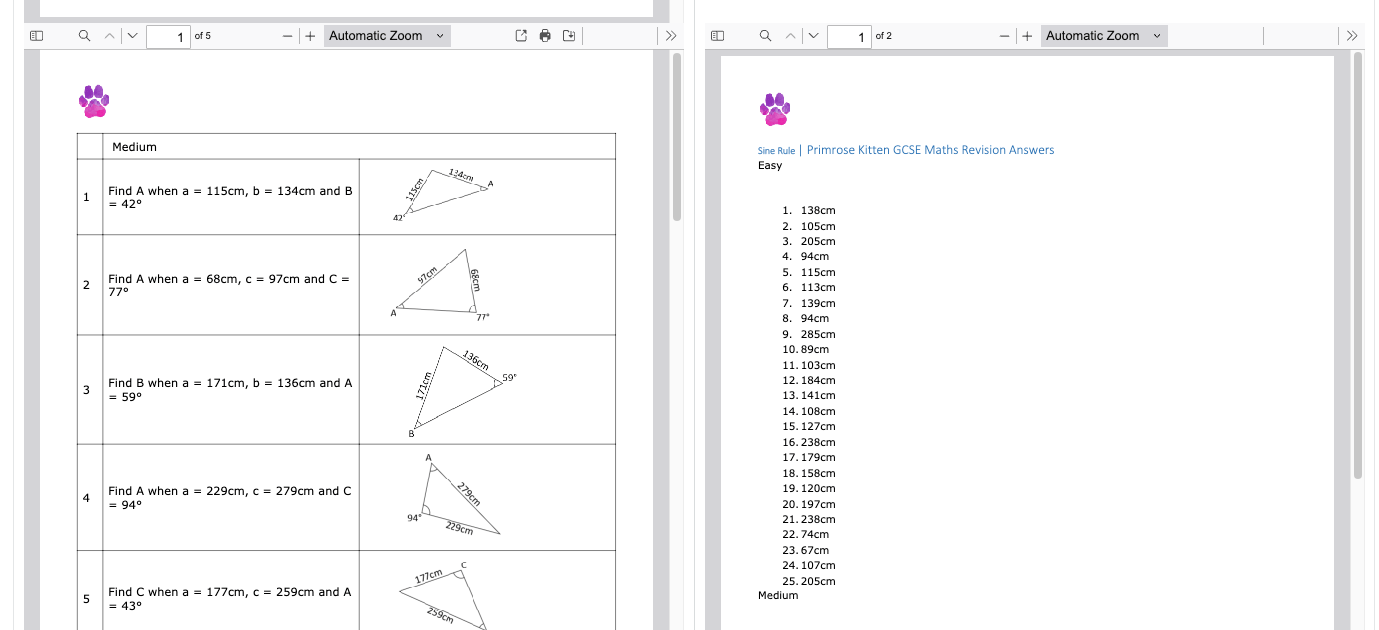Zoom in on the questions document
The width and height of the screenshot is (1379, 630).
[311, 35]
